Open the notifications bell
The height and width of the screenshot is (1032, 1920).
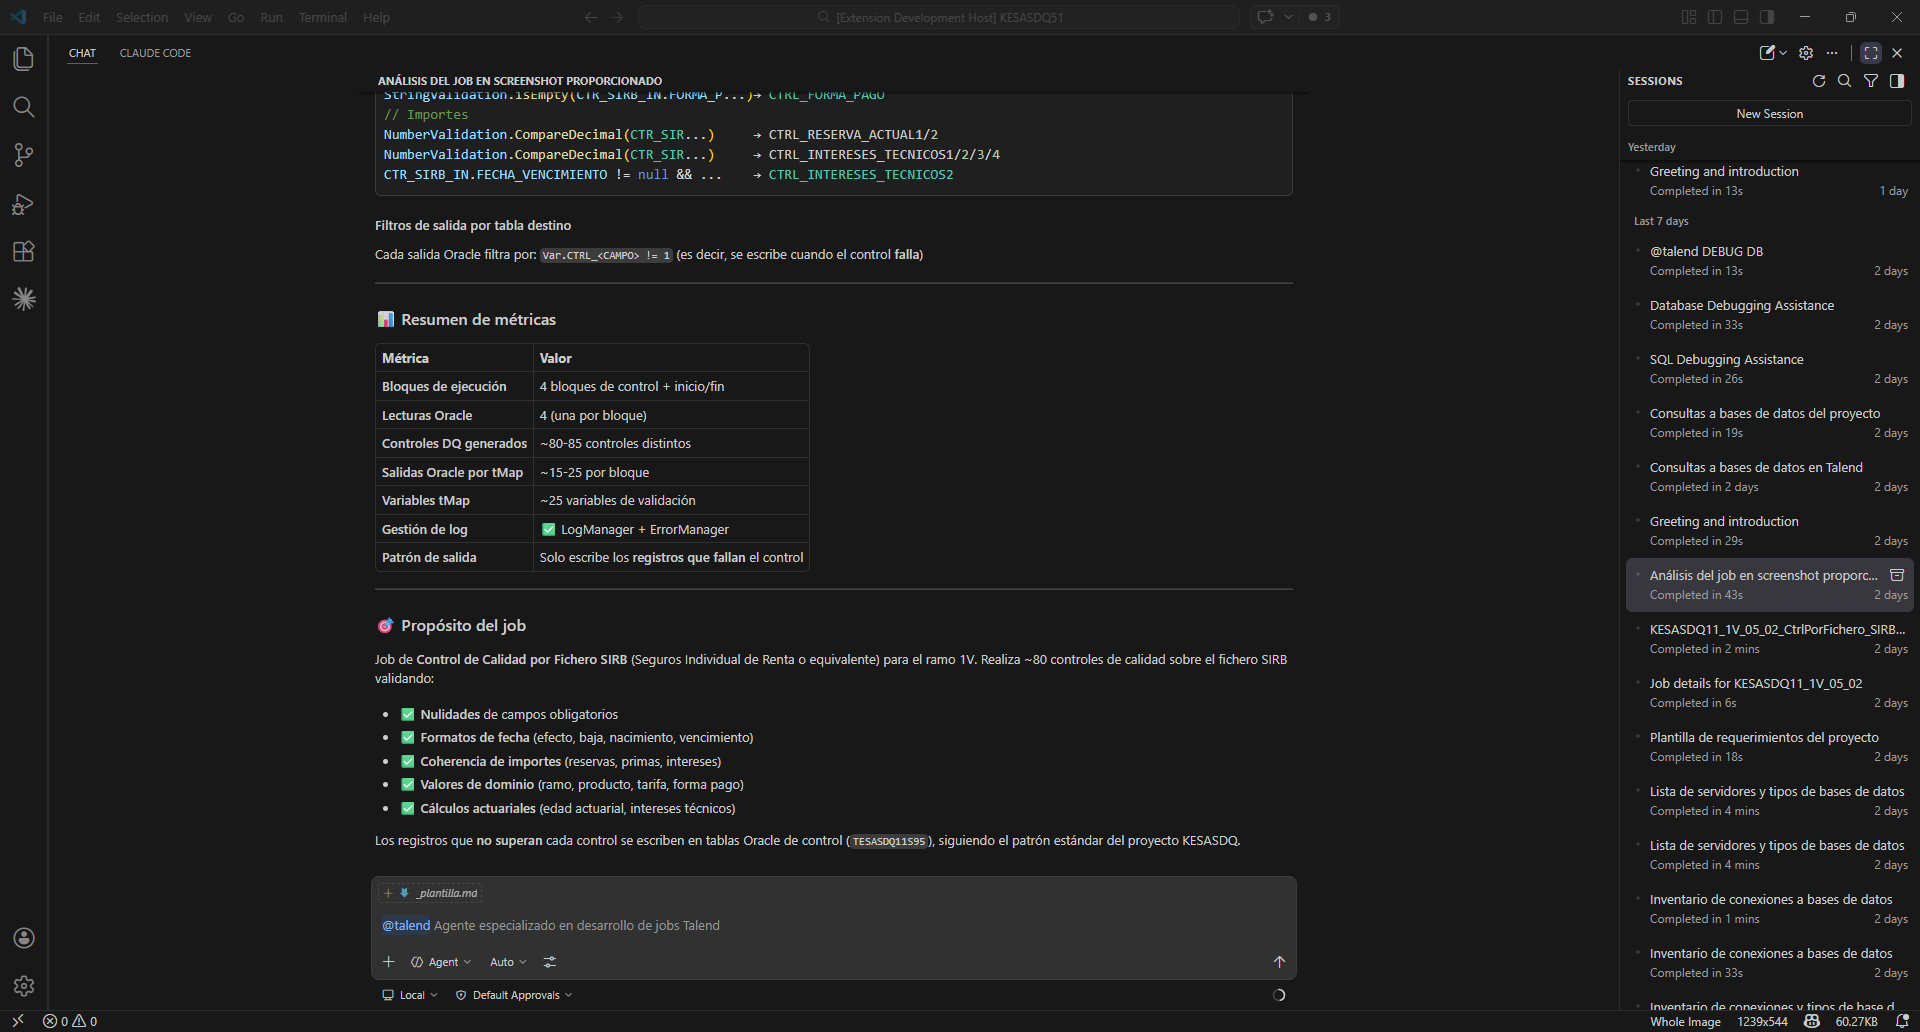click(1903, 1021)
